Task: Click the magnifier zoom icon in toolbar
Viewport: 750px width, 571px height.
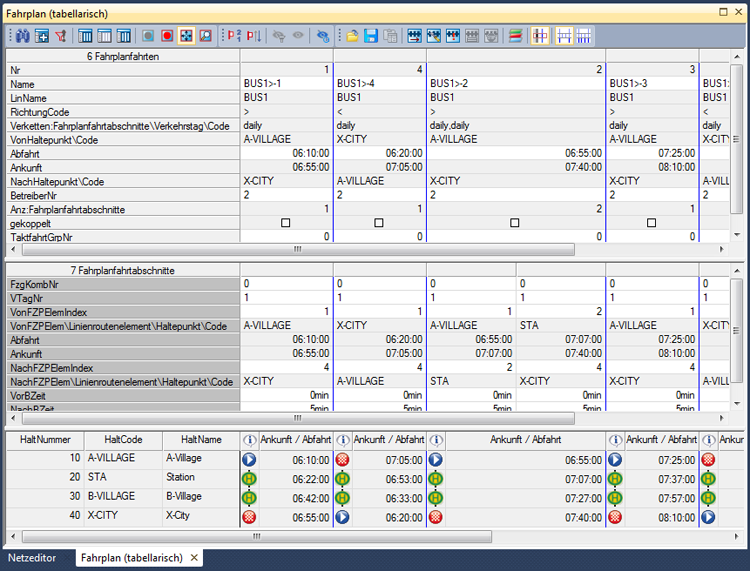Action: [205, 35]
